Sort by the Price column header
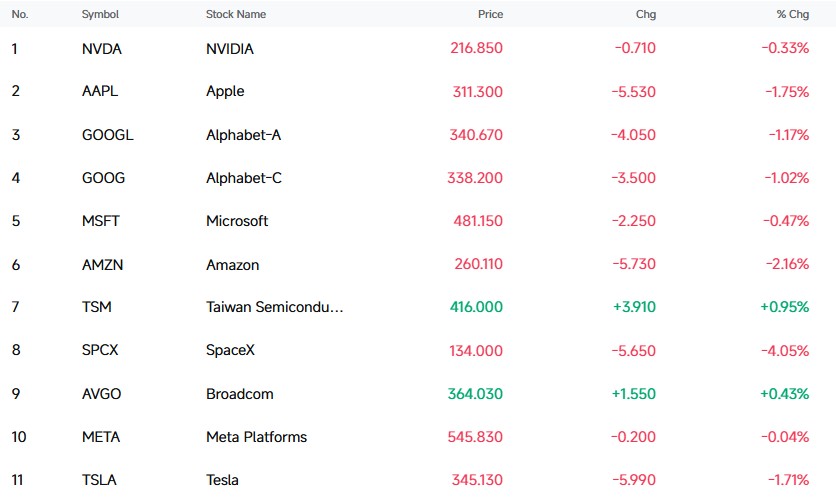The image size is (836, 498). click(491, 14)
